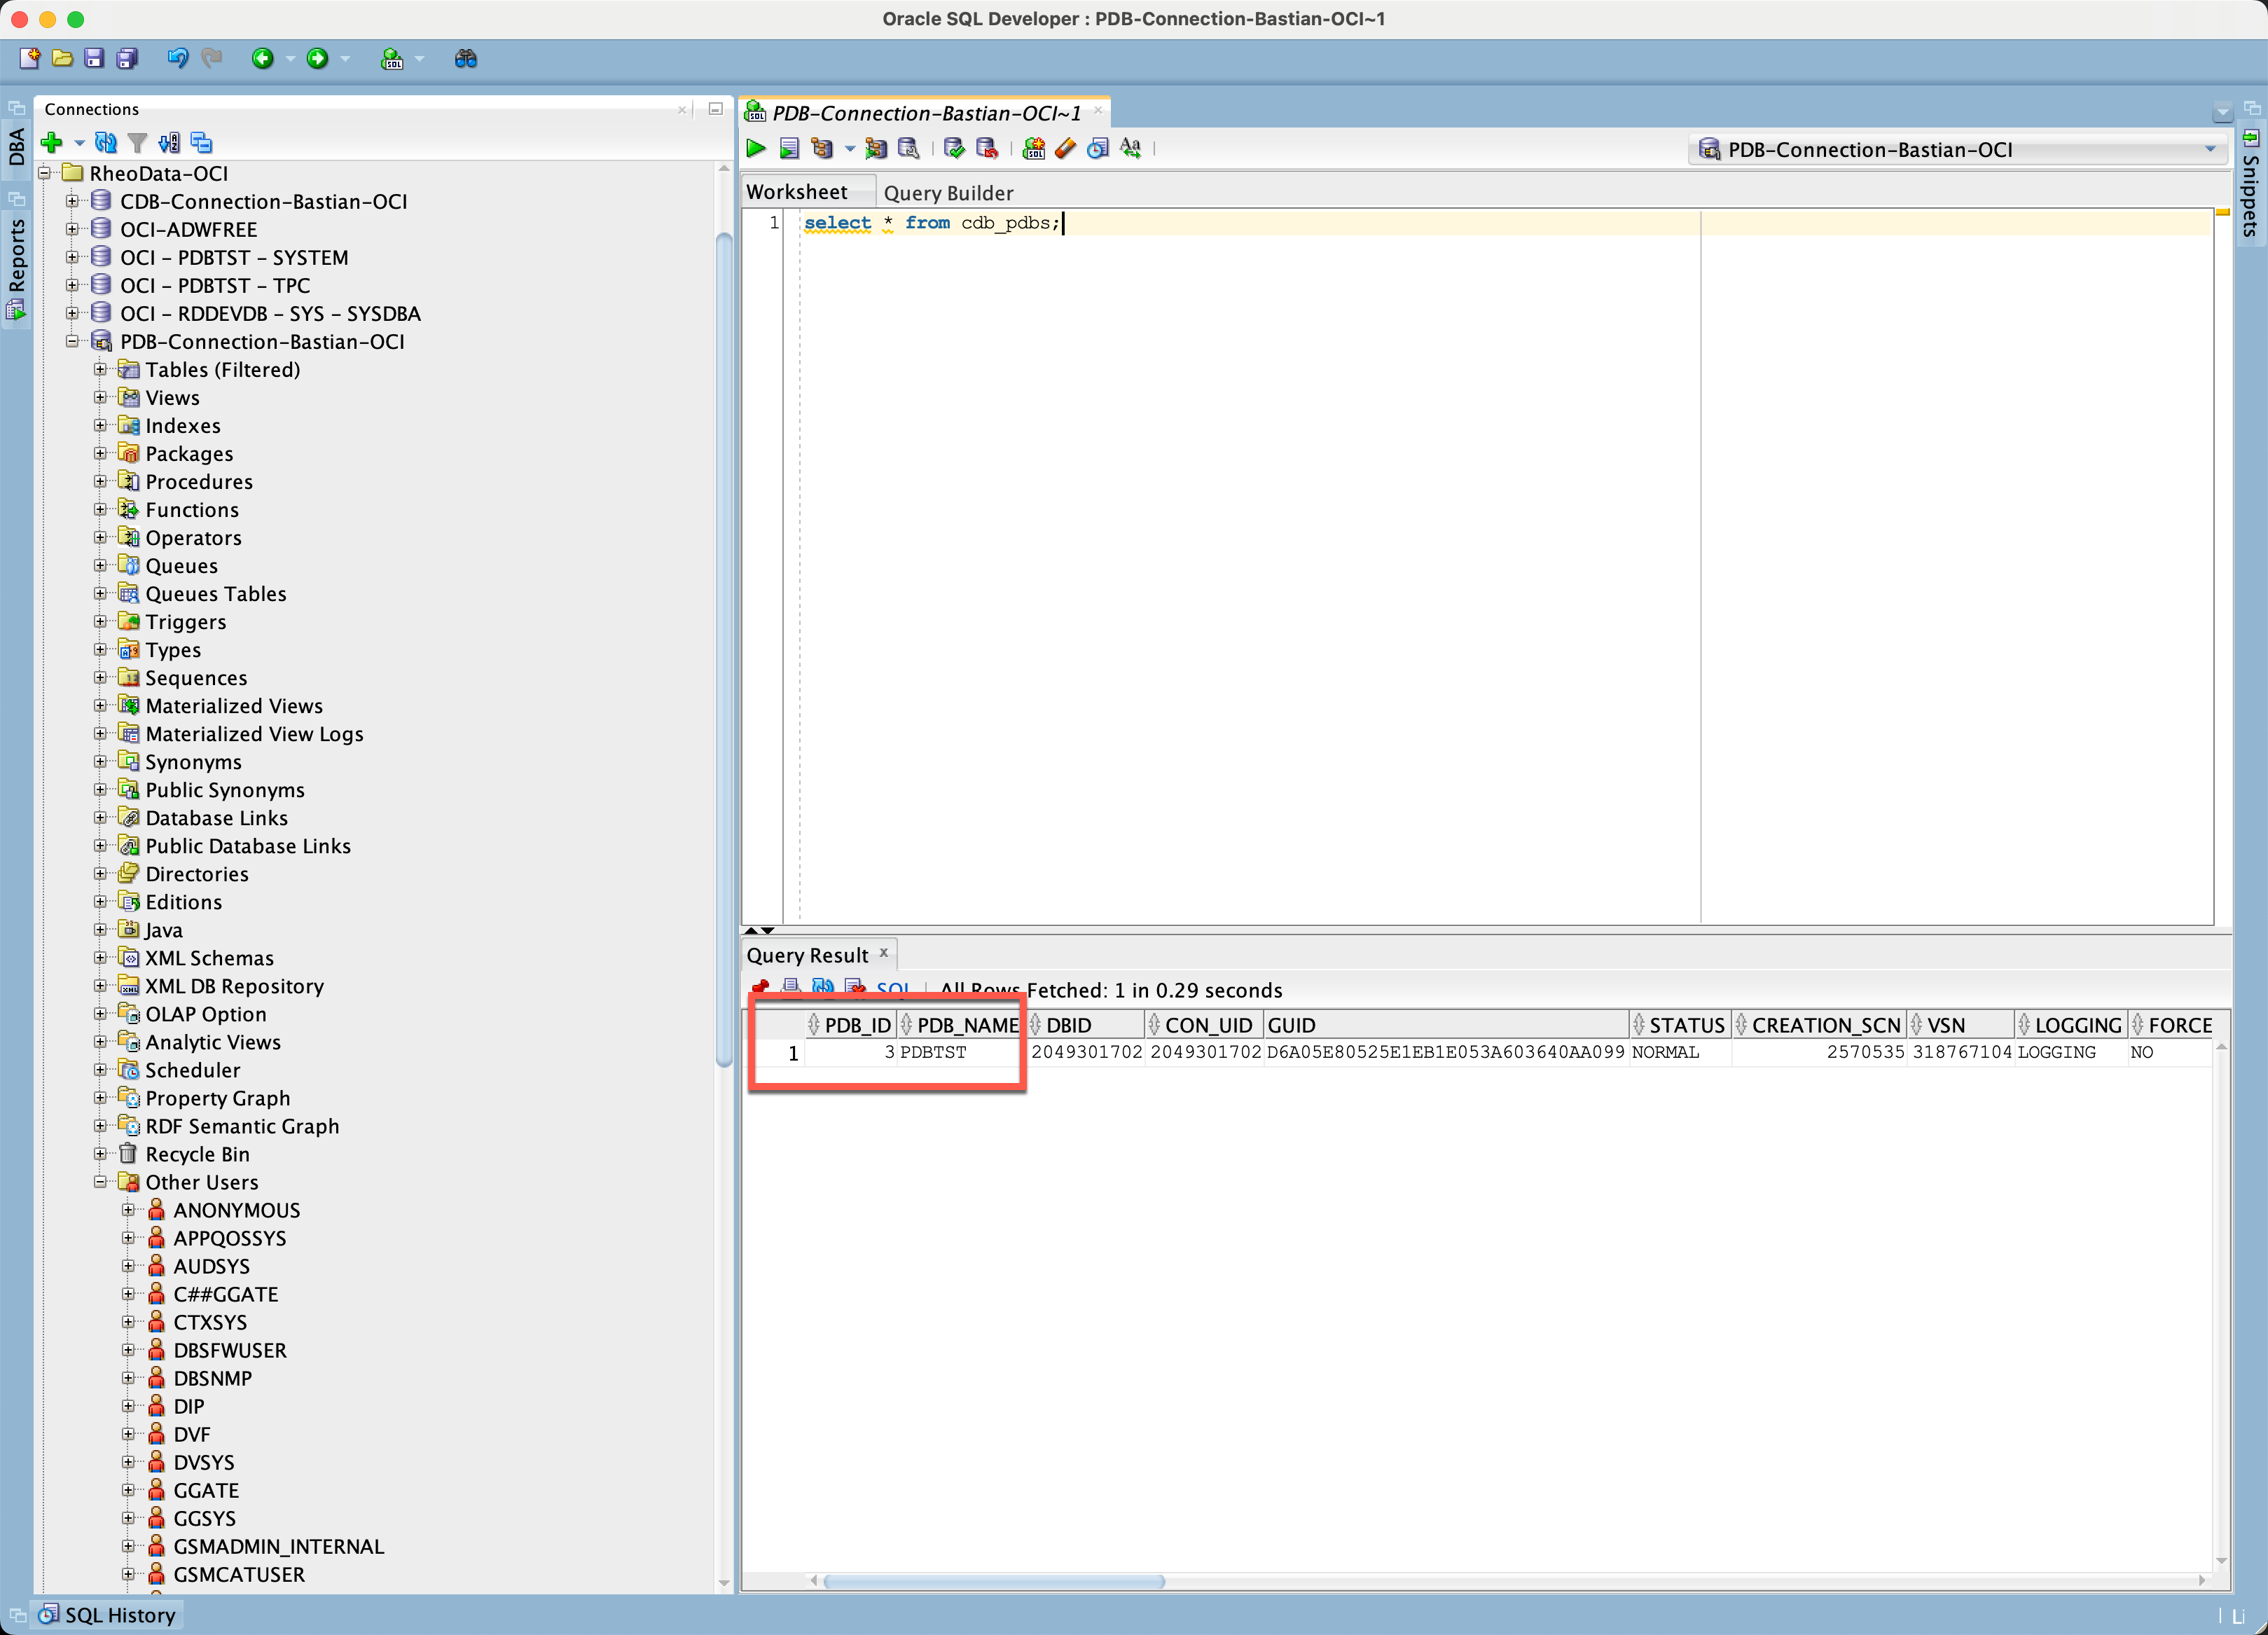2268x1635 pixels.
Task: Click the Connections filter funnel icon
Action: tap(138, 143)
